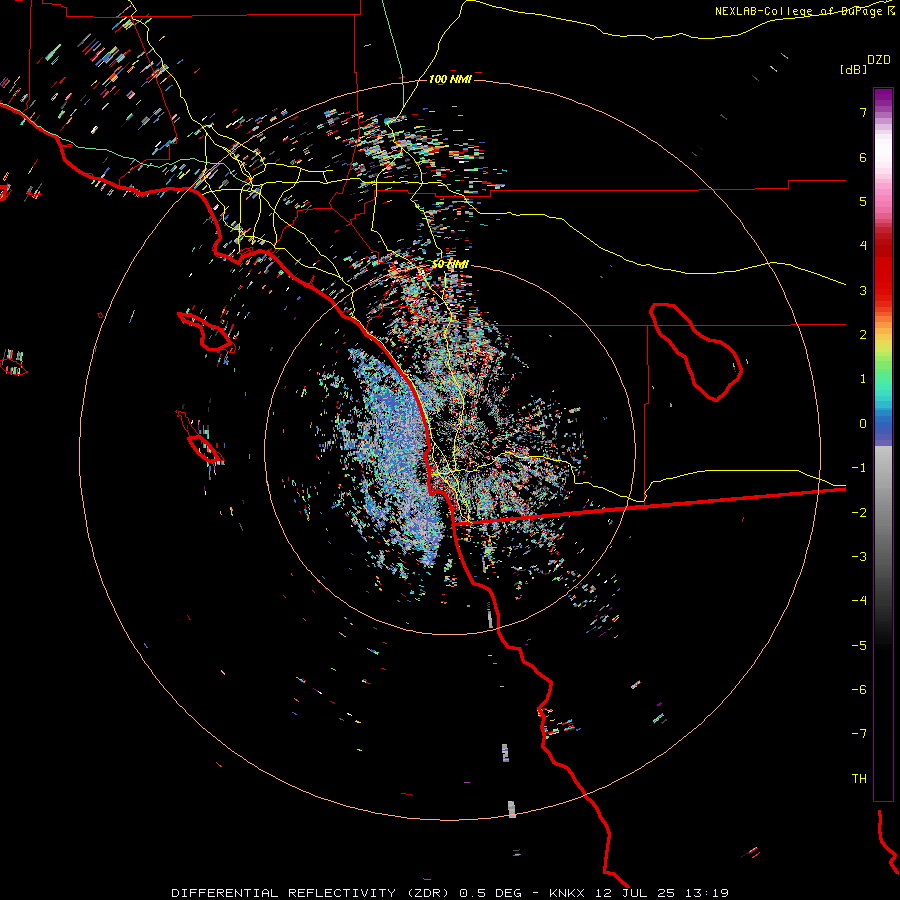The height and width of the screenshot is (900, 900).
Task: Click the 7 tick on color scale
Action: tap(863, 112)
